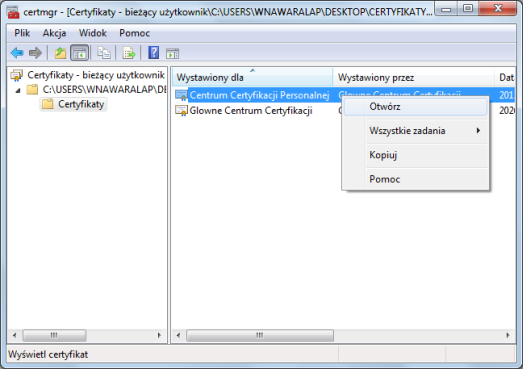Screen dimensions: 523x369
Task: Click the Show/Hide action pane icon
Action: [172, 53]
